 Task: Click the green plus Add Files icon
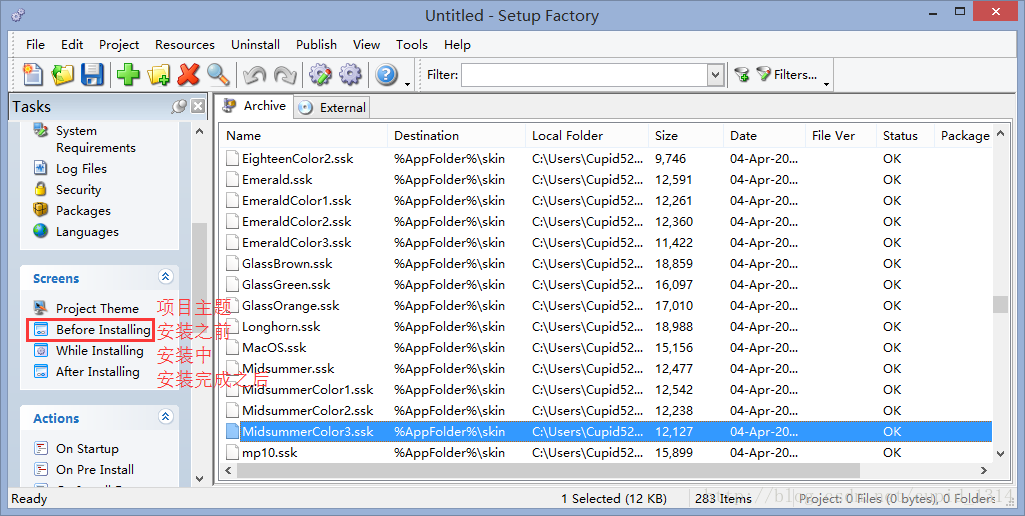[128, 75]
